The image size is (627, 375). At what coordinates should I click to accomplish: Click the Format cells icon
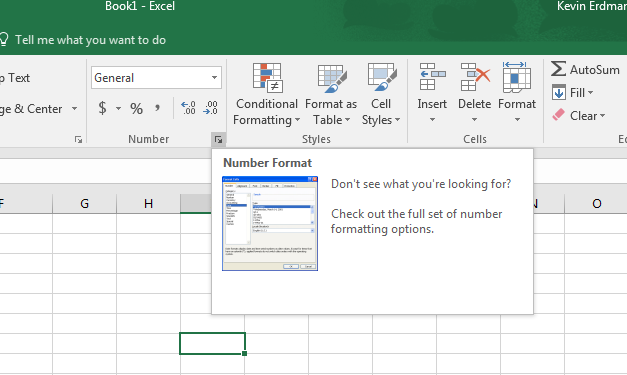pyautogui.click(x=517, y=76)
